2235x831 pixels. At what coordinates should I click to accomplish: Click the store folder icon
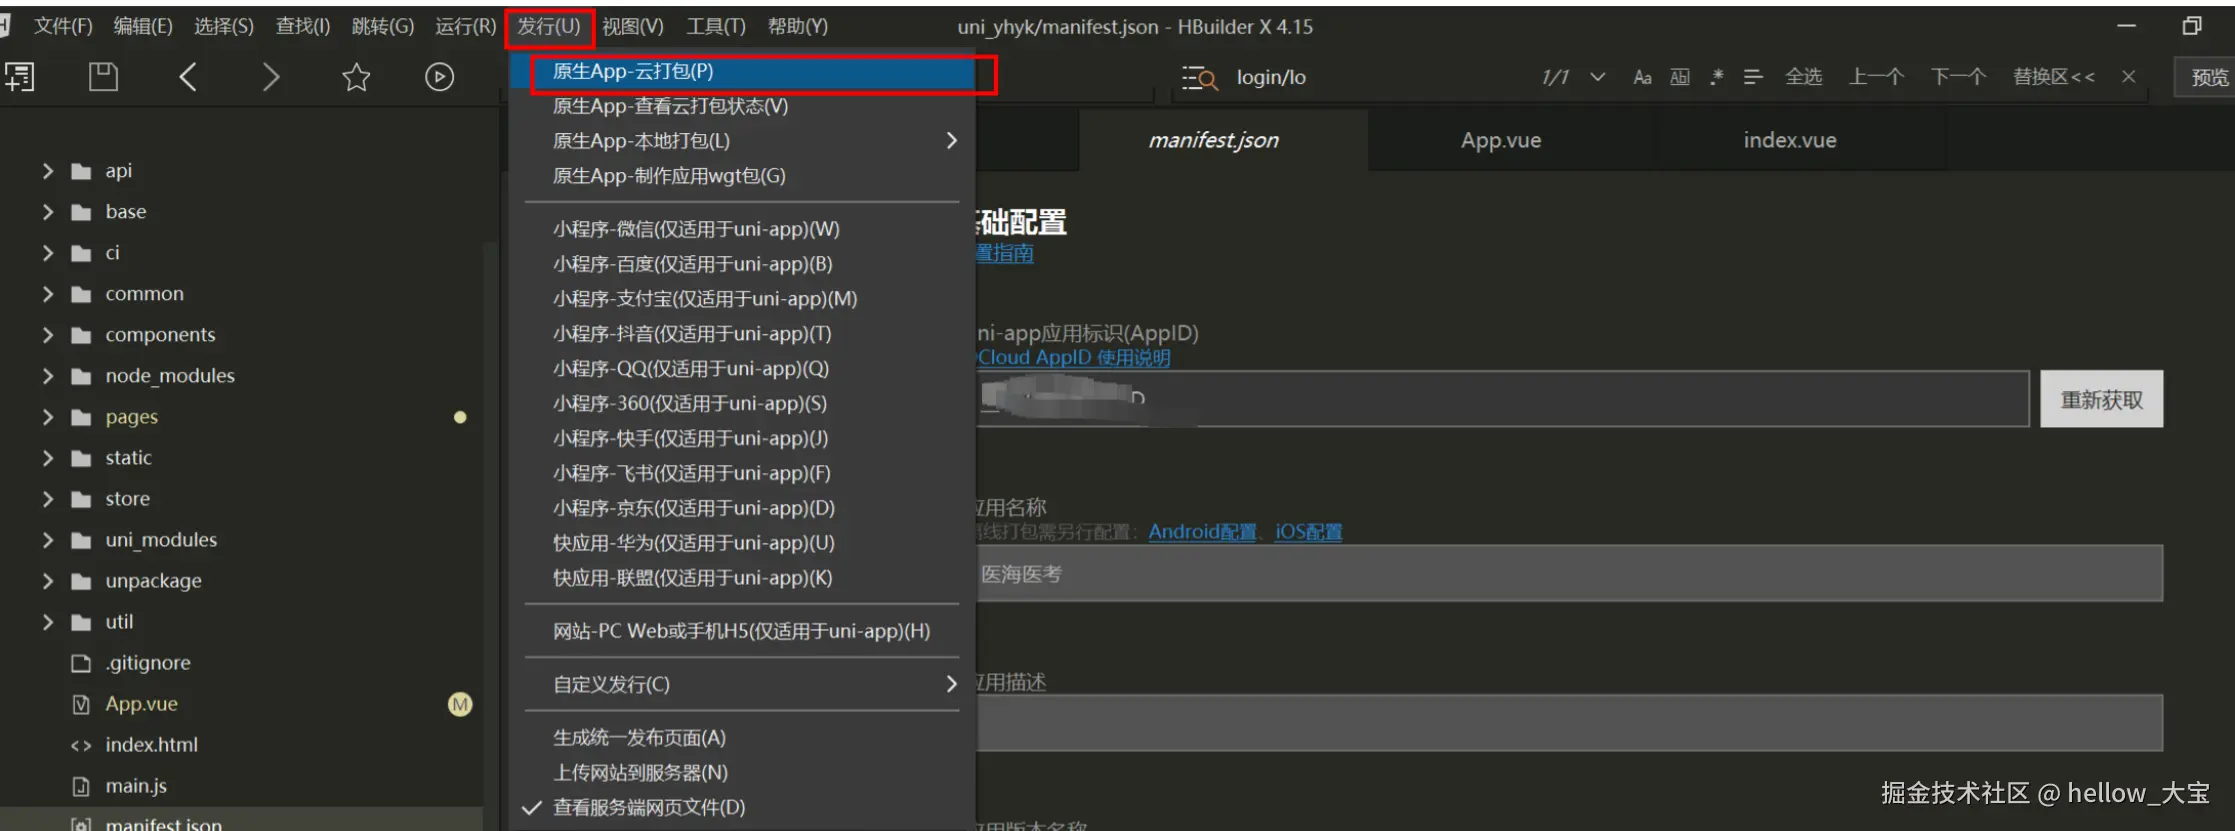coord(81,500)
